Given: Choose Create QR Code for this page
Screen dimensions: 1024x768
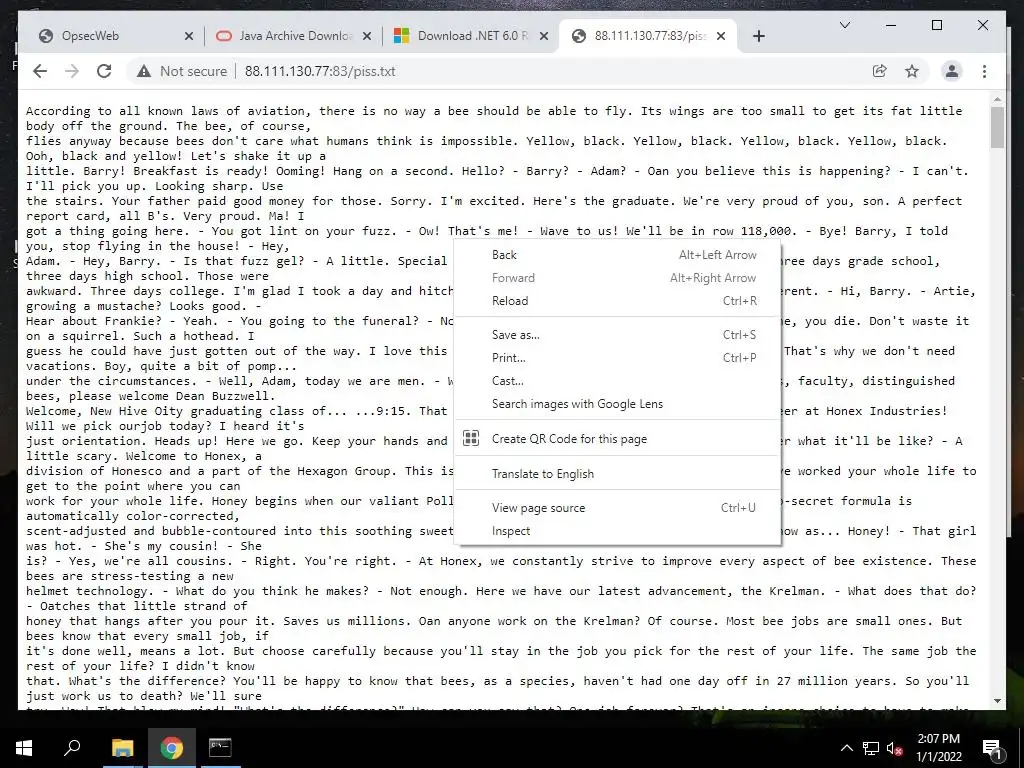Looking at the screenshot, I should point(617,438).
